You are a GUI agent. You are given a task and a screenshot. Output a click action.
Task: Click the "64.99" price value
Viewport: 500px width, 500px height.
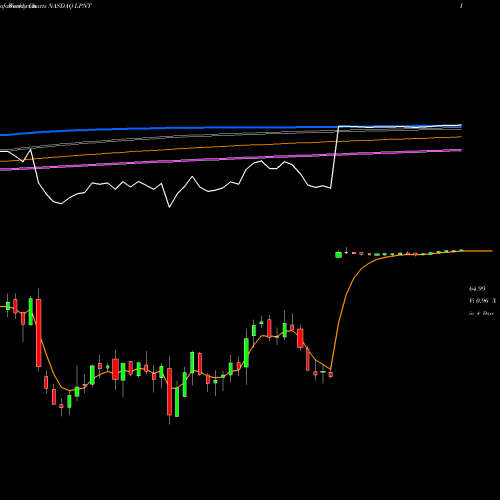click(477, 289)
